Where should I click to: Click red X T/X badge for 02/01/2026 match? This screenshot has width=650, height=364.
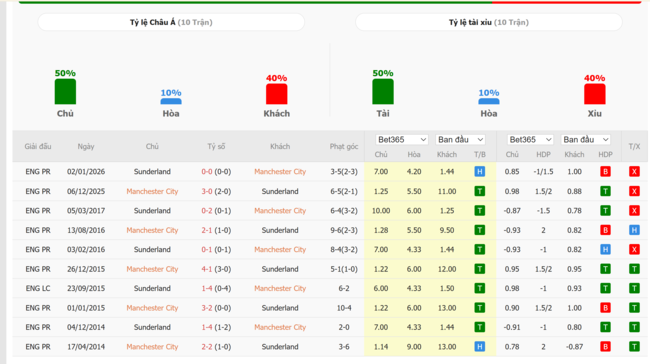point(634,172)
